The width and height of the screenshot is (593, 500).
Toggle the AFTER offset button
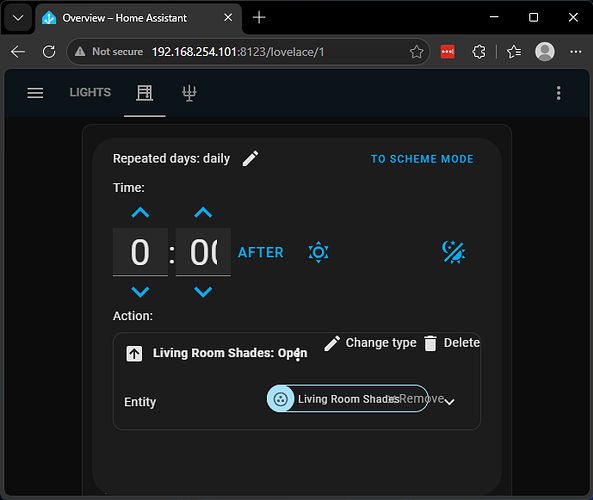[x=261, y=252]
